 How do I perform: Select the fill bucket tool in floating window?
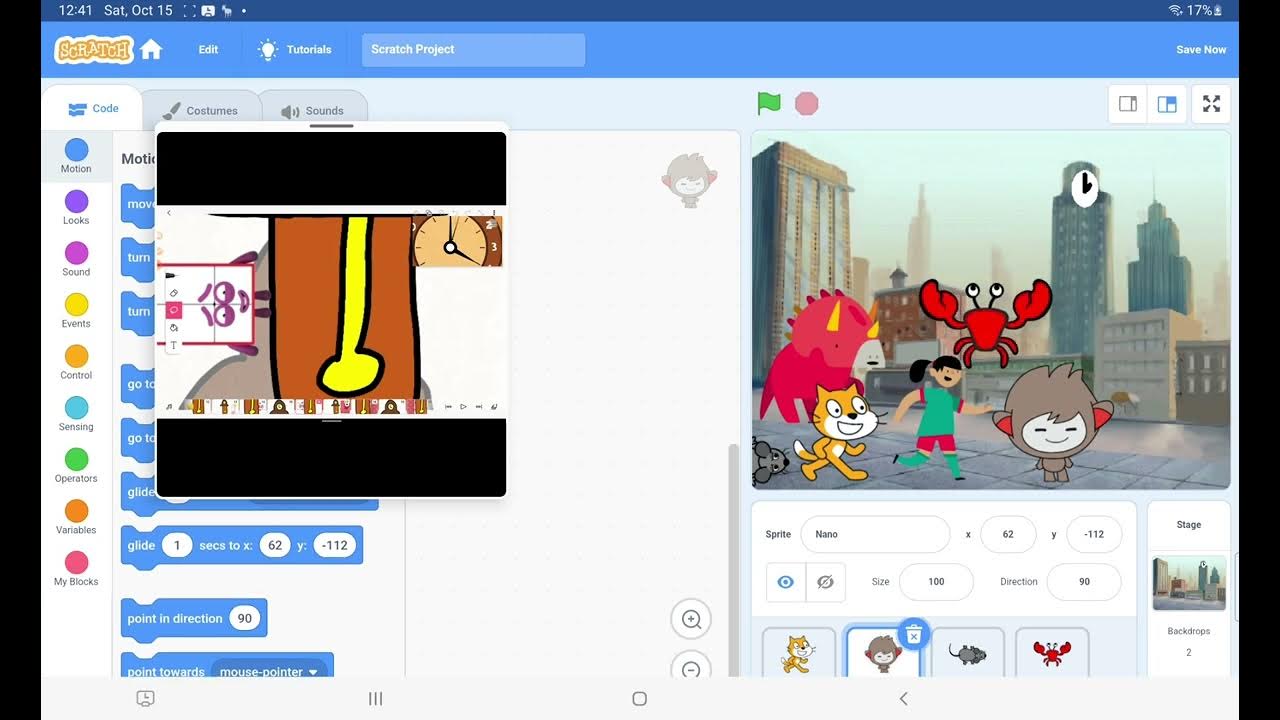point(173,328)
